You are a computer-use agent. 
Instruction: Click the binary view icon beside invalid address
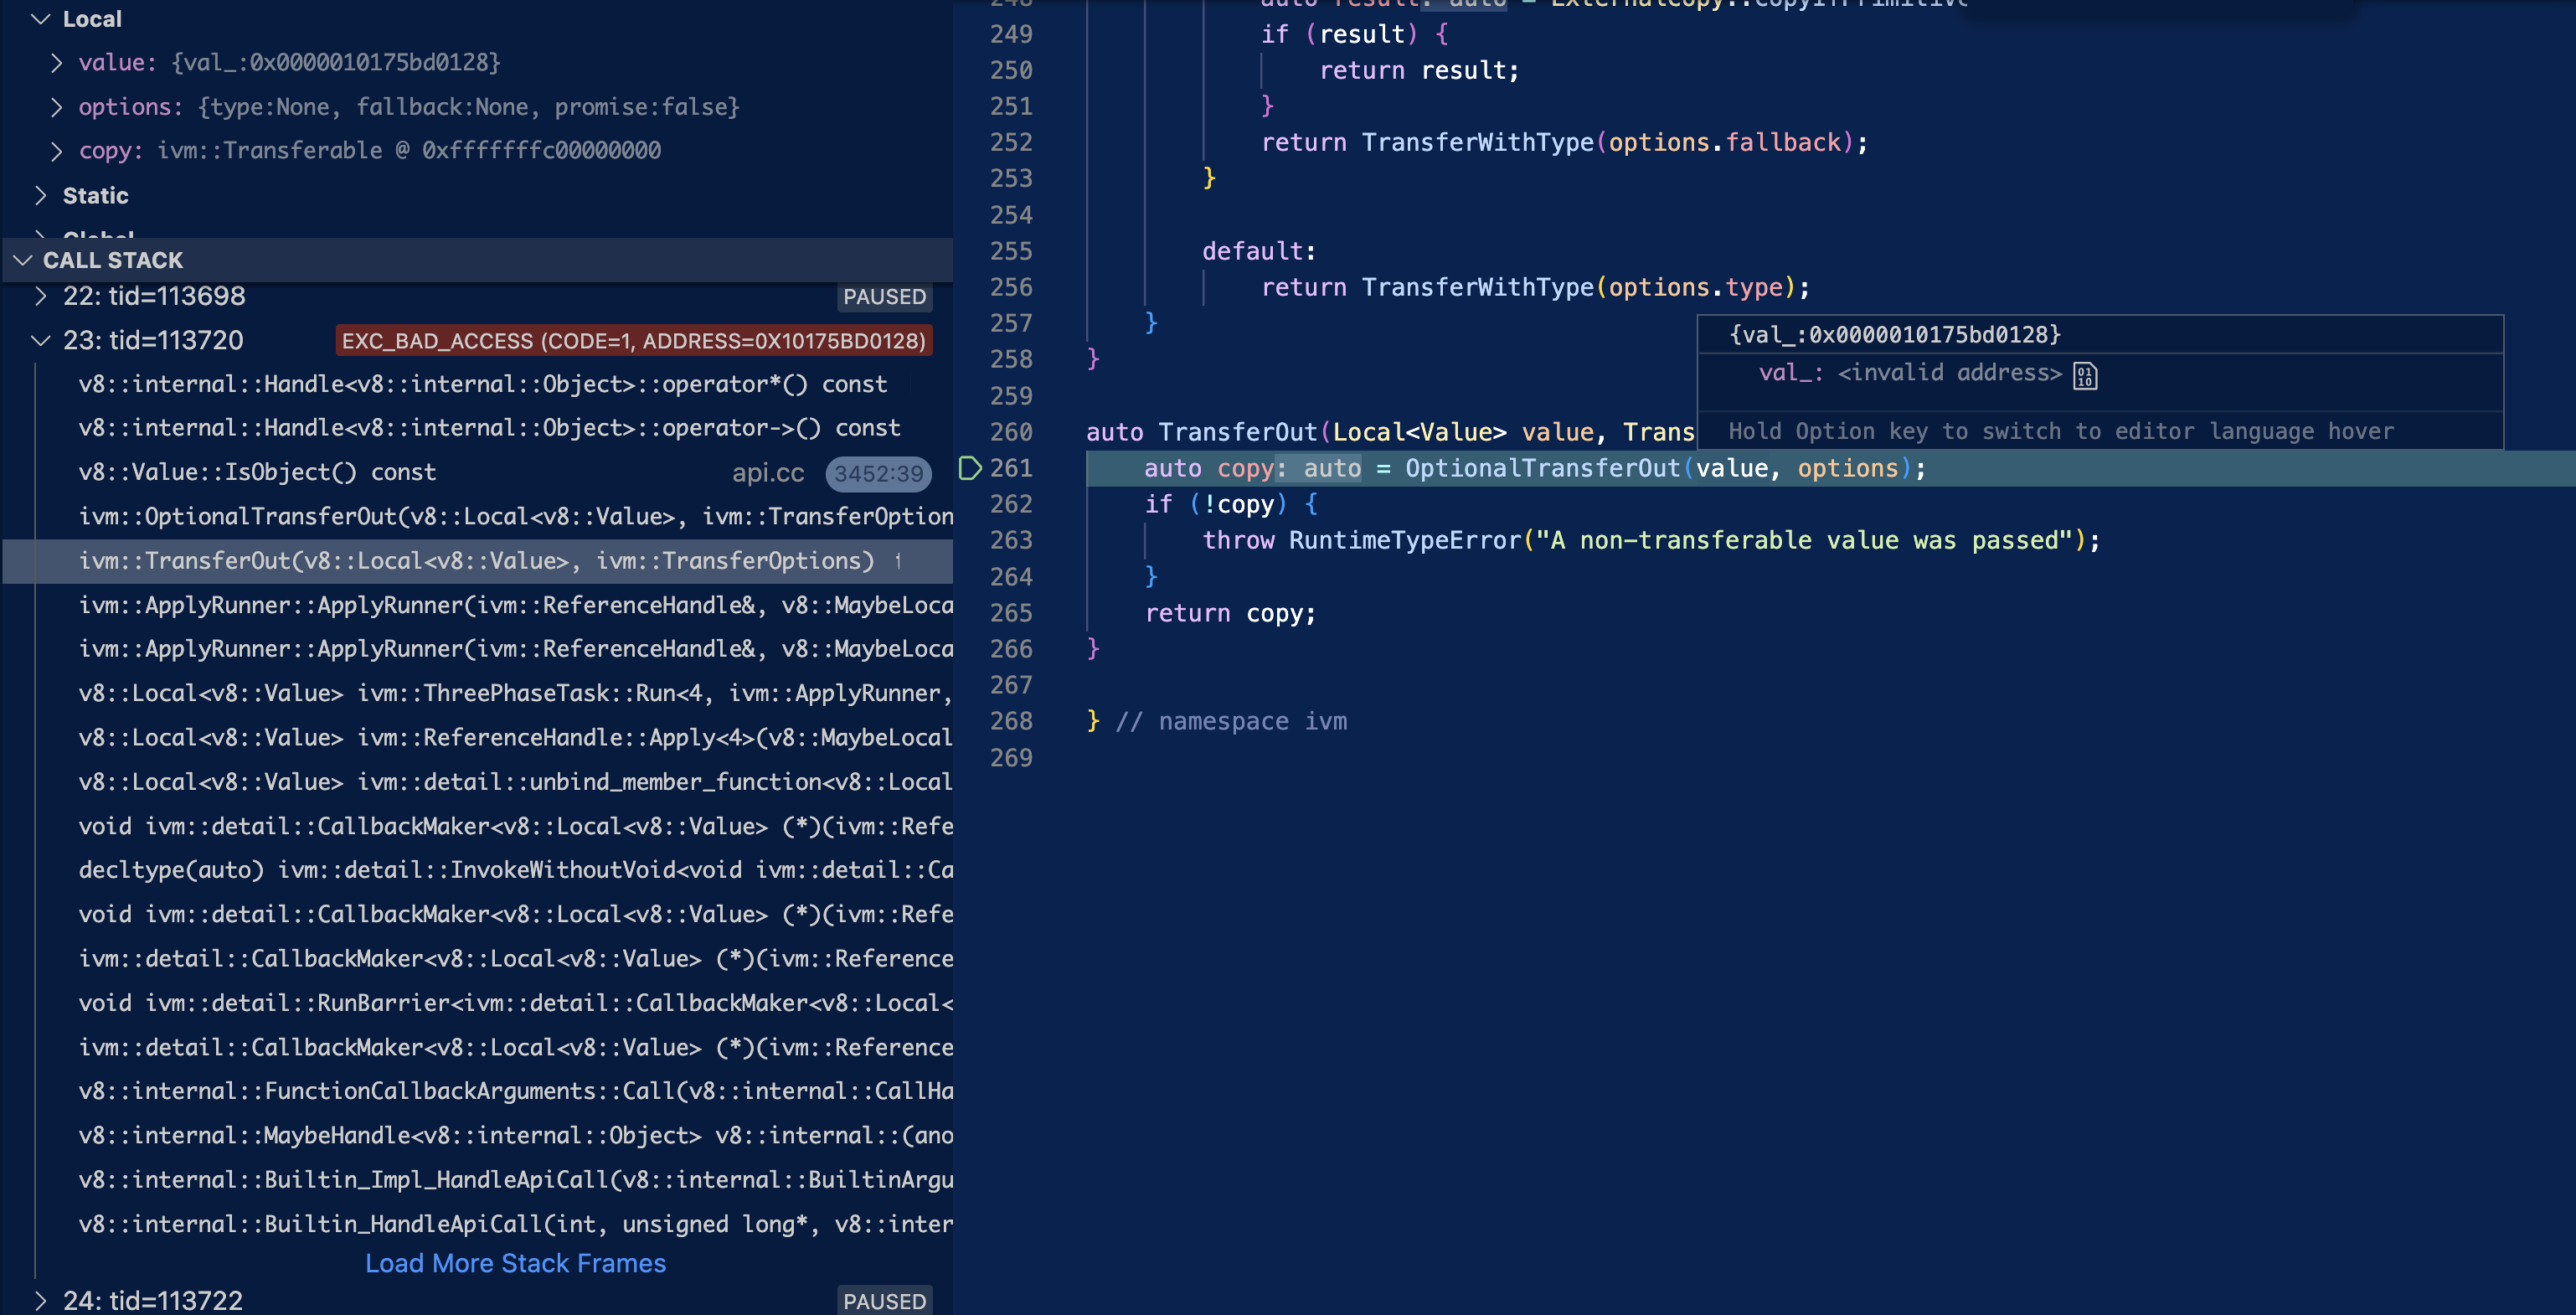2086,375
